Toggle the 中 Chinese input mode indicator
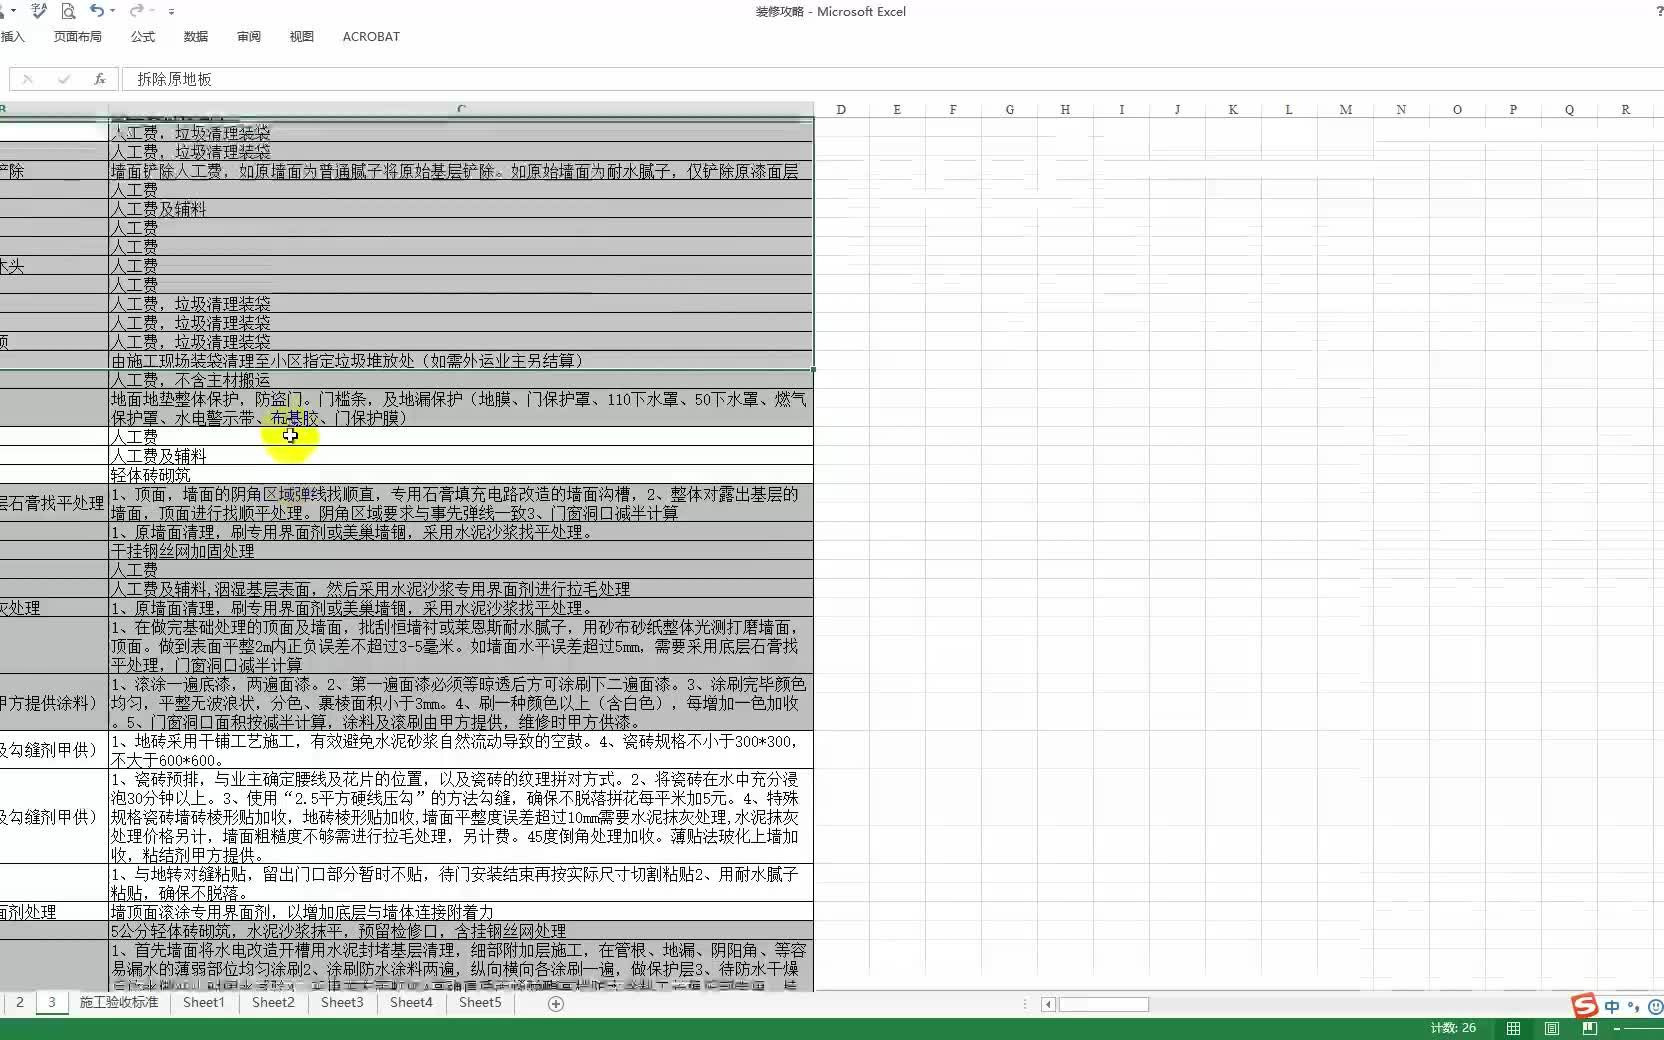The width and height of the screenshot is (1664, 1040). [1612, 1006]
